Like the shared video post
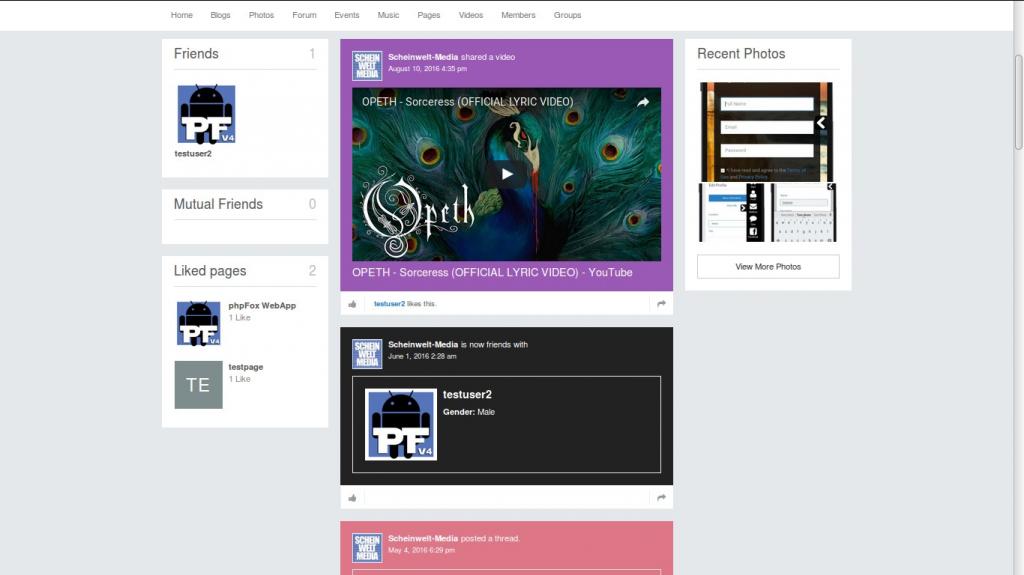This screenshot has height=575, width=1024. tap(352, 304)
